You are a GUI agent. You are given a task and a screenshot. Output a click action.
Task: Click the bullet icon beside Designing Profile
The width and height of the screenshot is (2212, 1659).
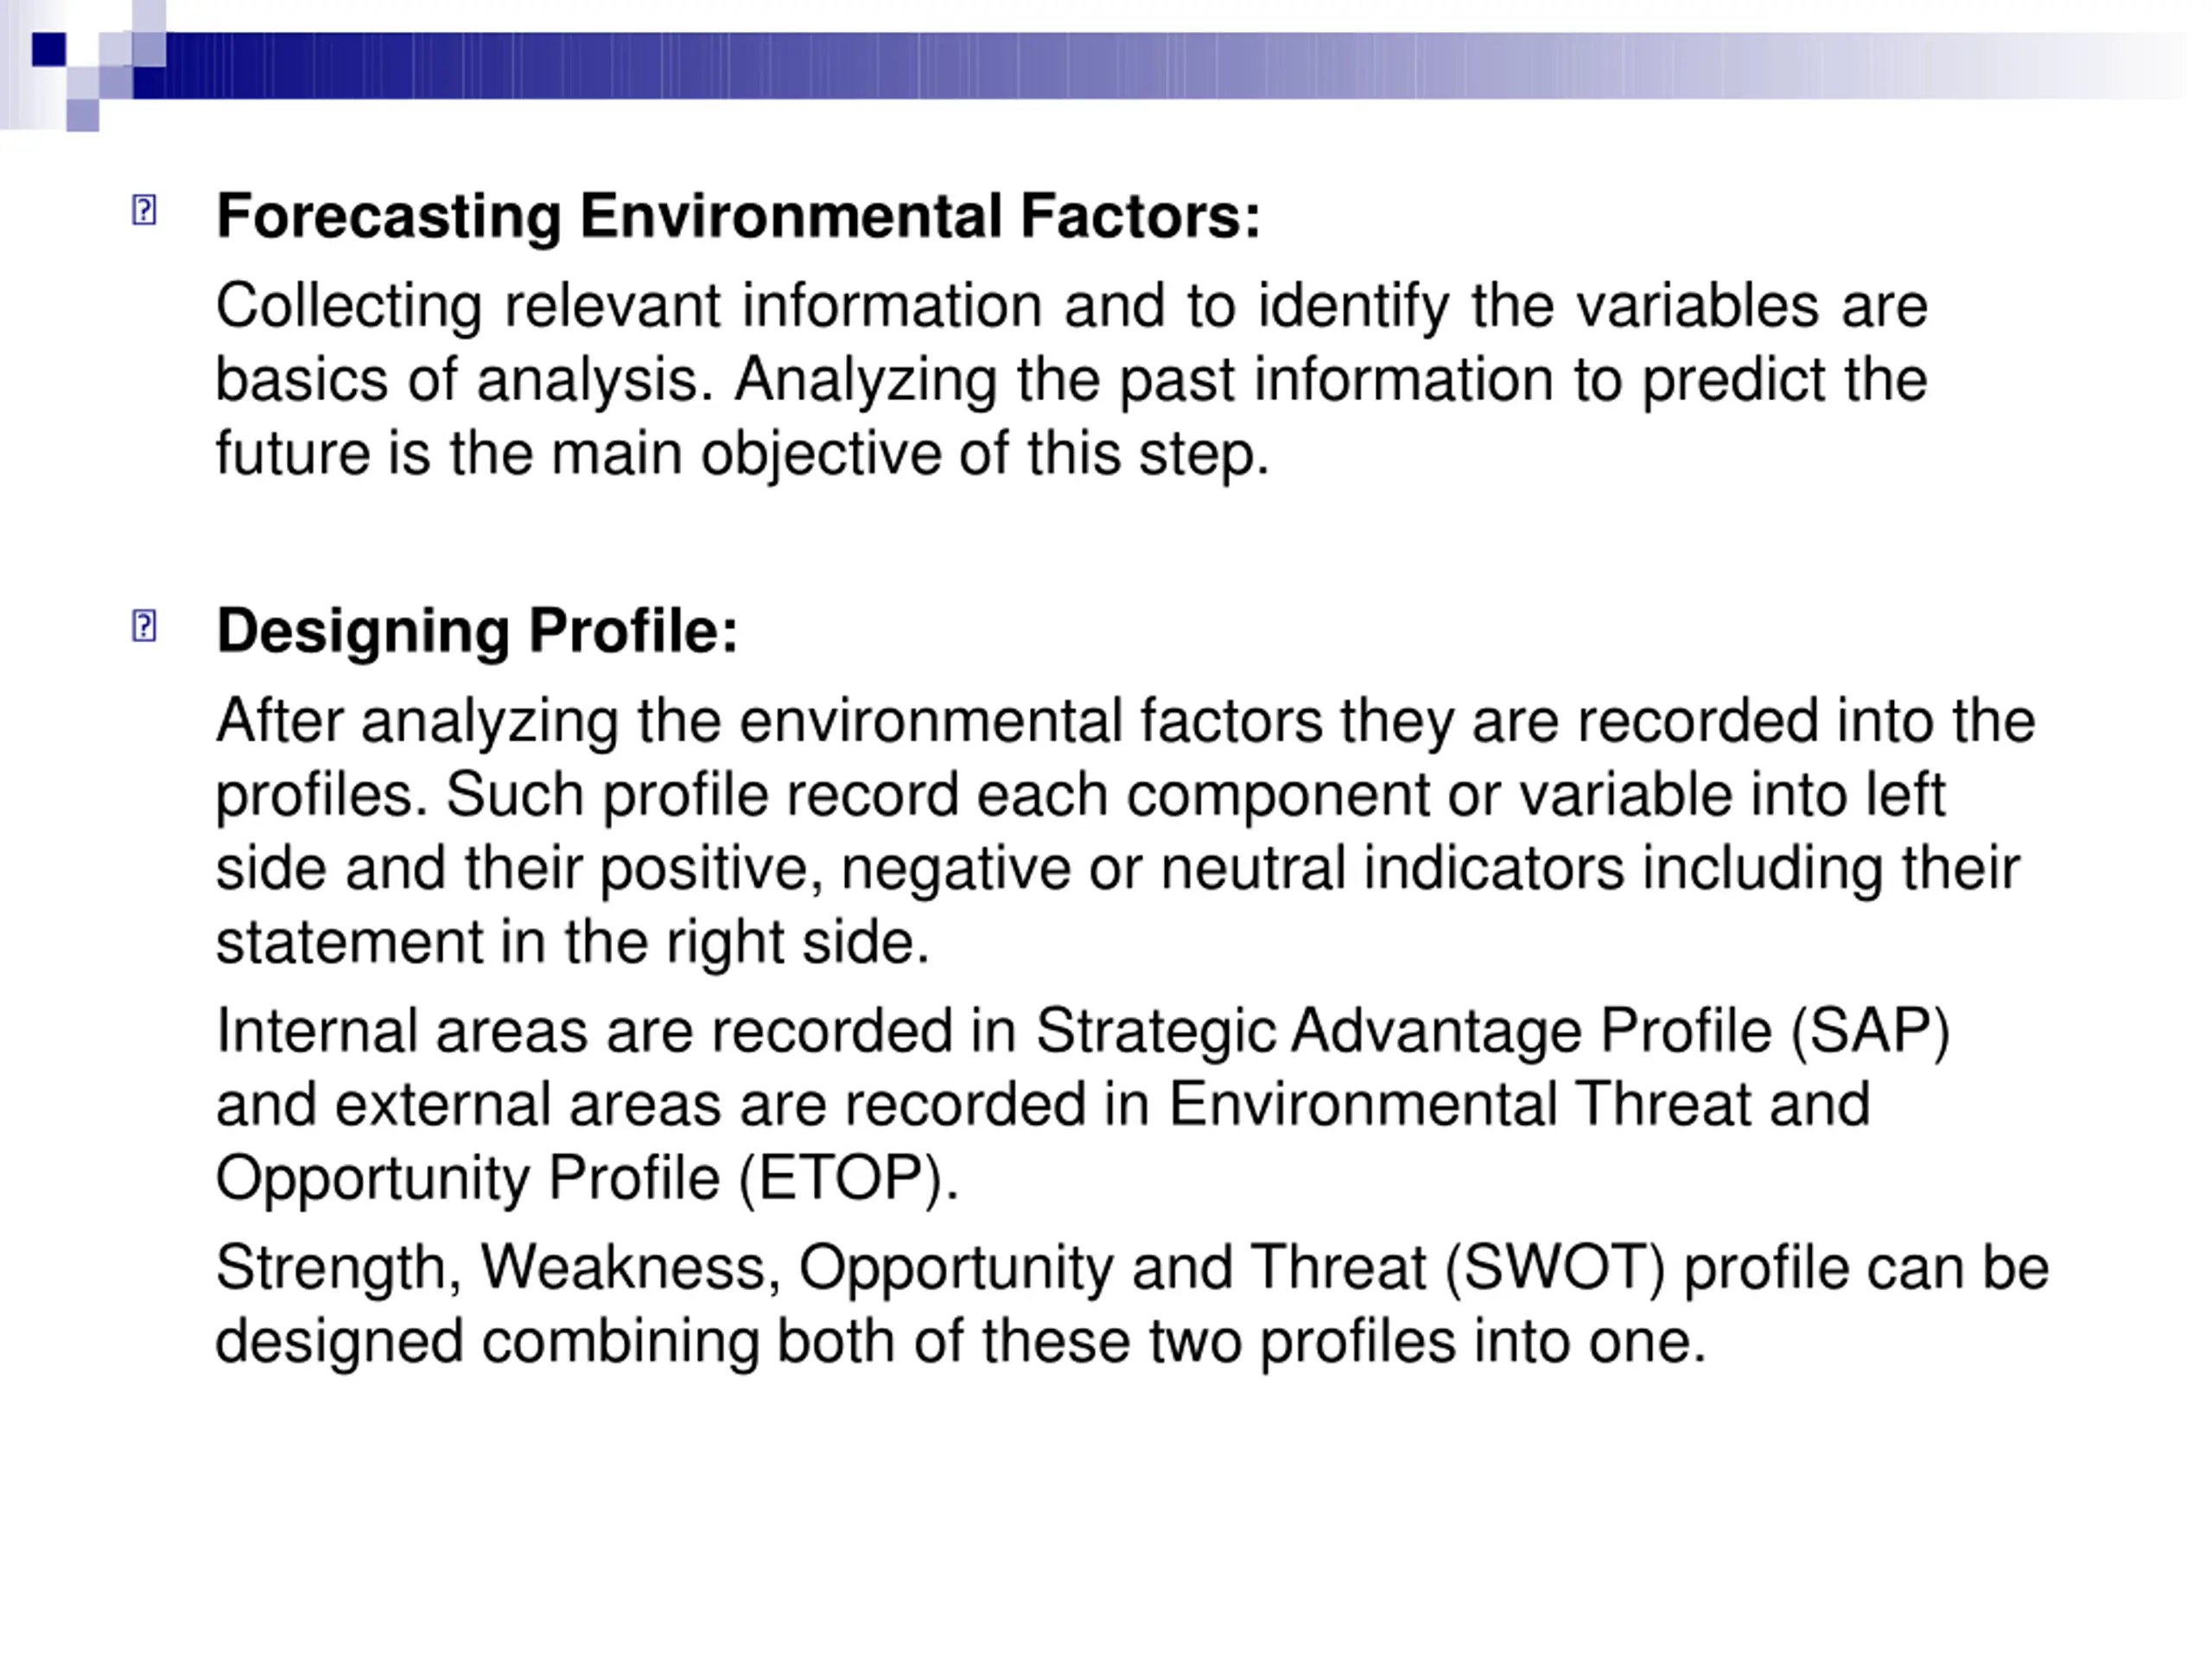click(144, 626)
